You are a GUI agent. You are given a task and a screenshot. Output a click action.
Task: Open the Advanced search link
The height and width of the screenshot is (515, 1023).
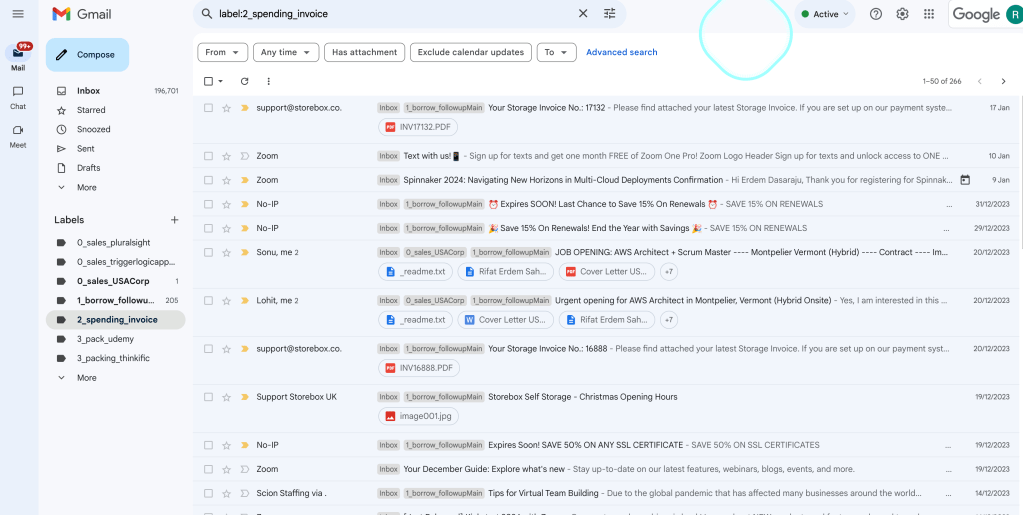(622, 52)
